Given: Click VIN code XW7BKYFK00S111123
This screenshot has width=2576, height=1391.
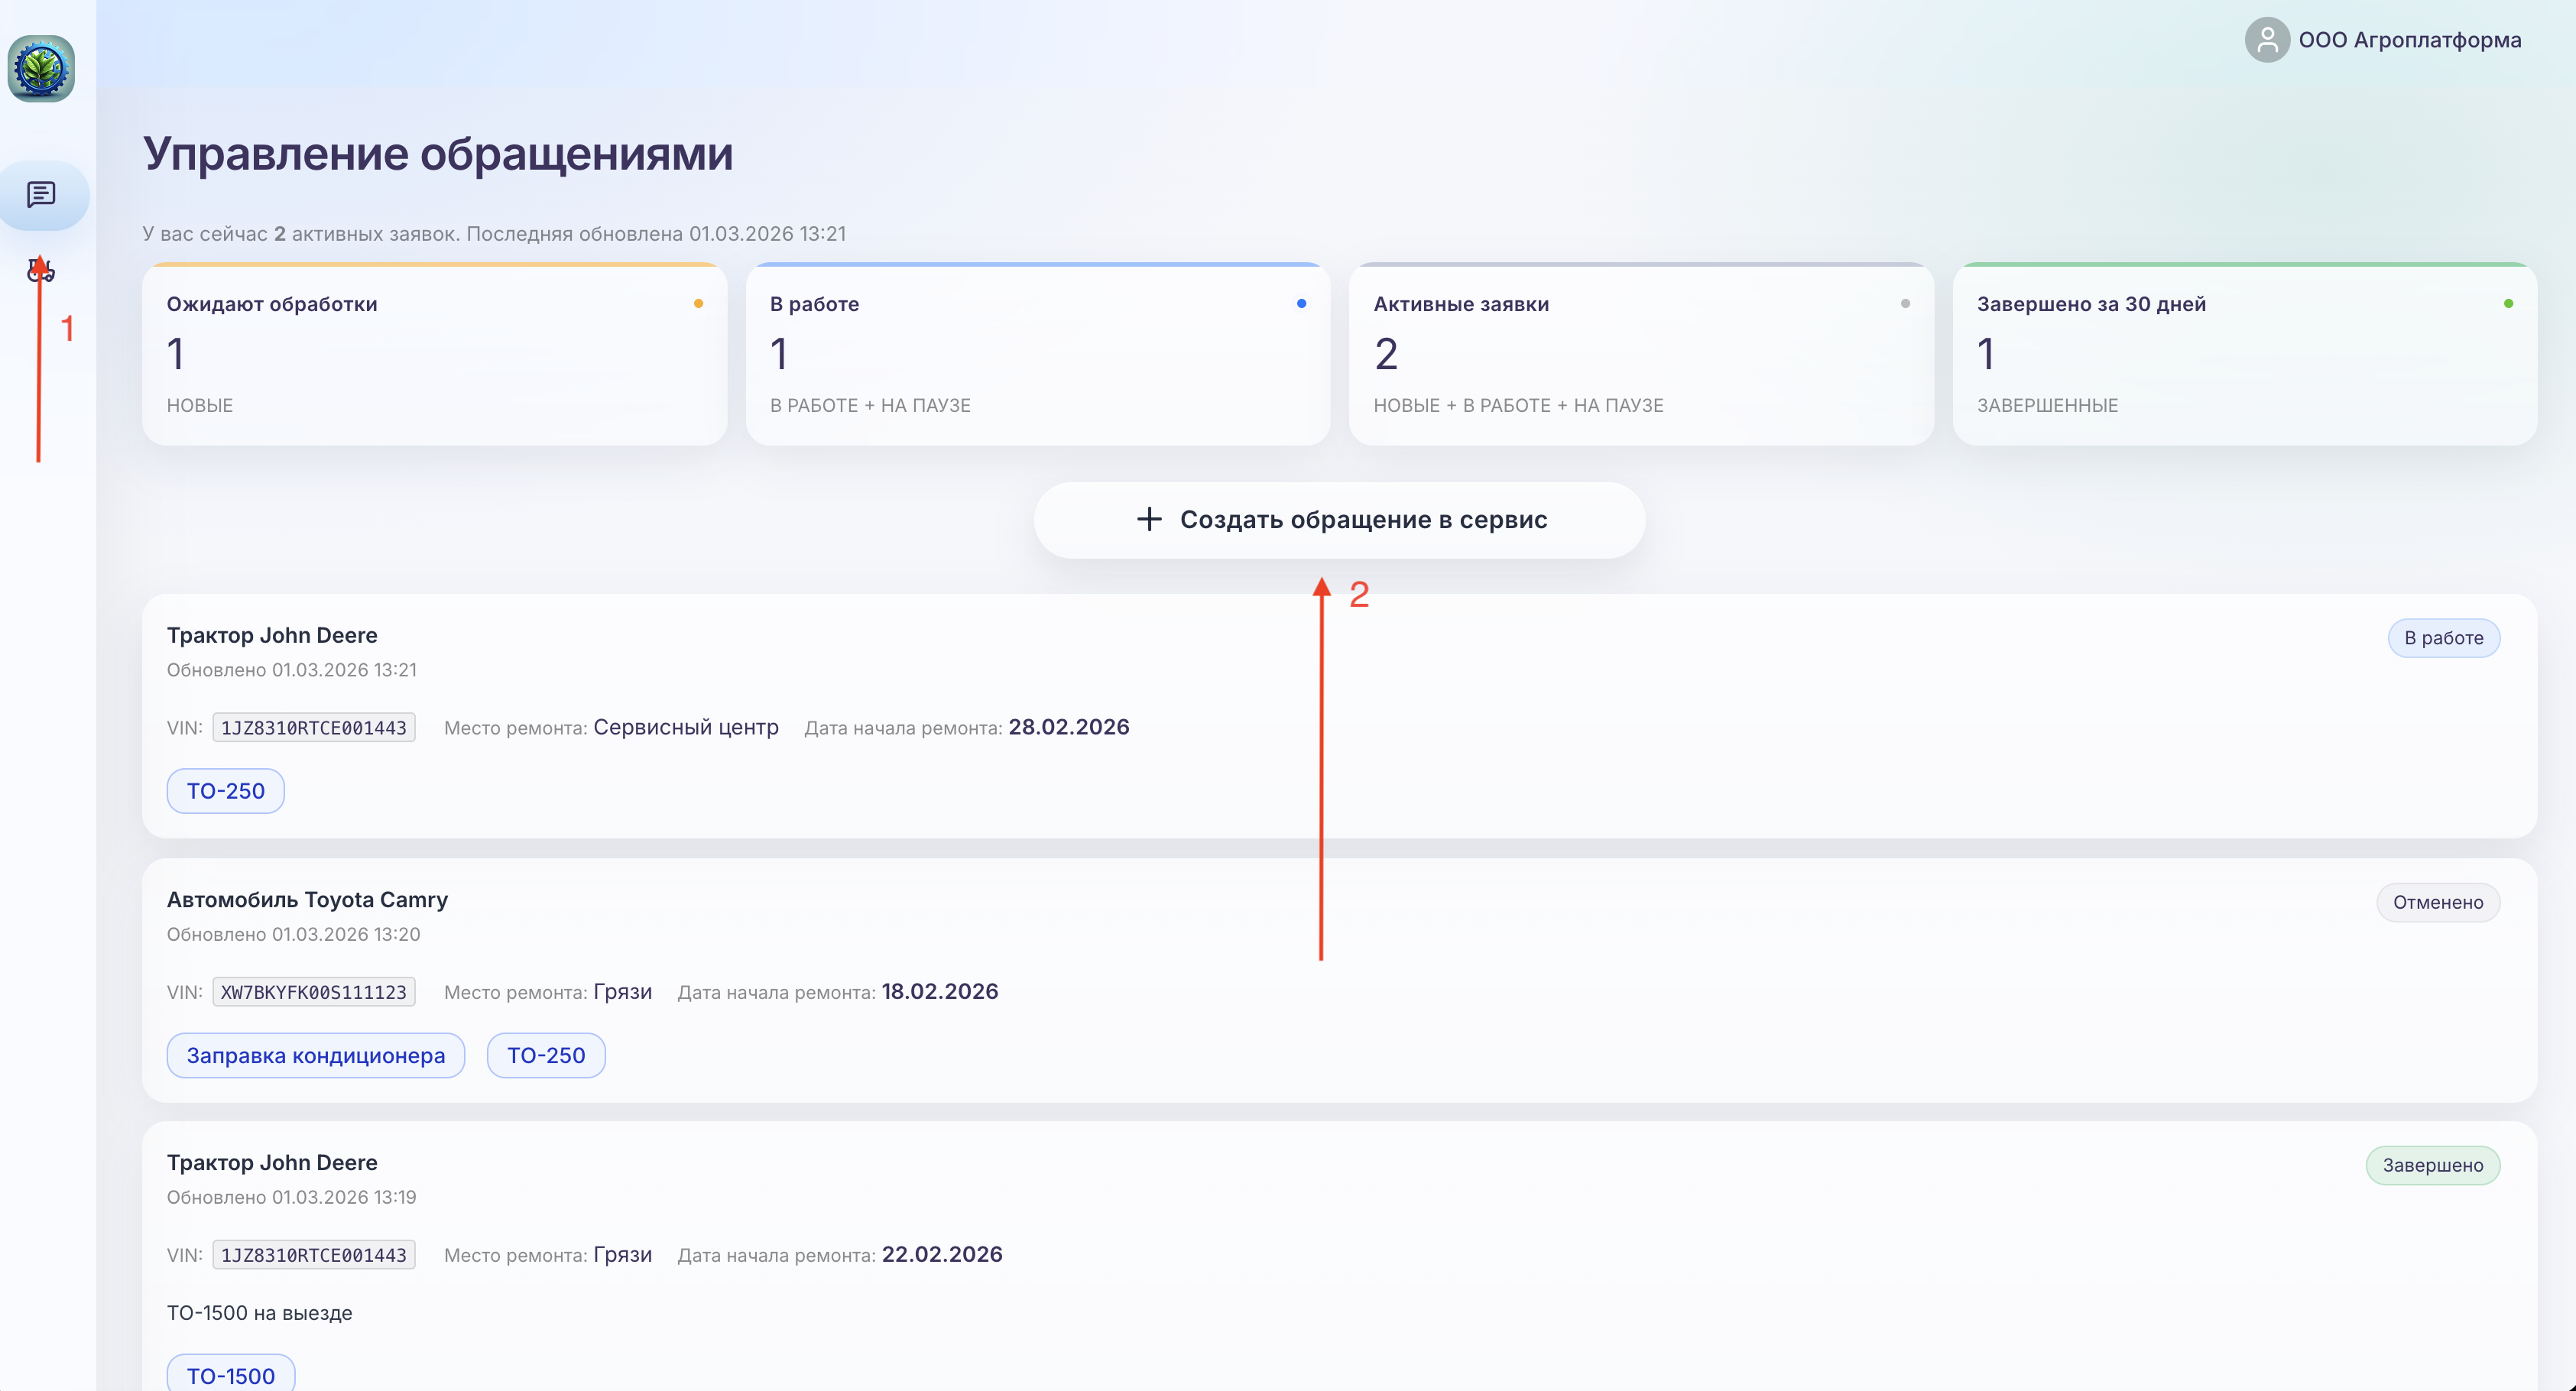Looking at the screenshot, I should [313, 992].
